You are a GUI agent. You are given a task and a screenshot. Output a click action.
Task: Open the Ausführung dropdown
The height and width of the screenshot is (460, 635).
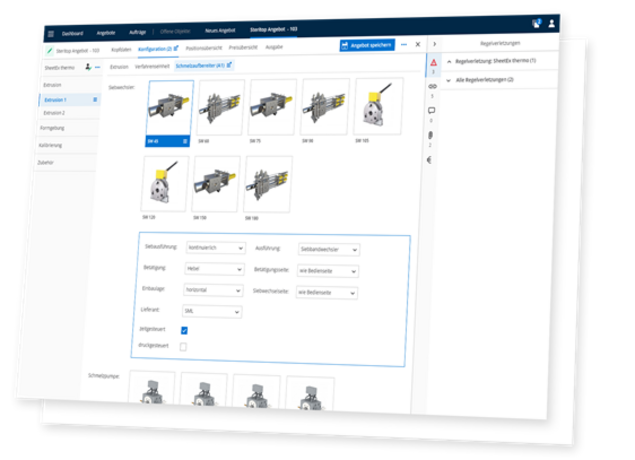pyautogui.click(x=328, y=249)
